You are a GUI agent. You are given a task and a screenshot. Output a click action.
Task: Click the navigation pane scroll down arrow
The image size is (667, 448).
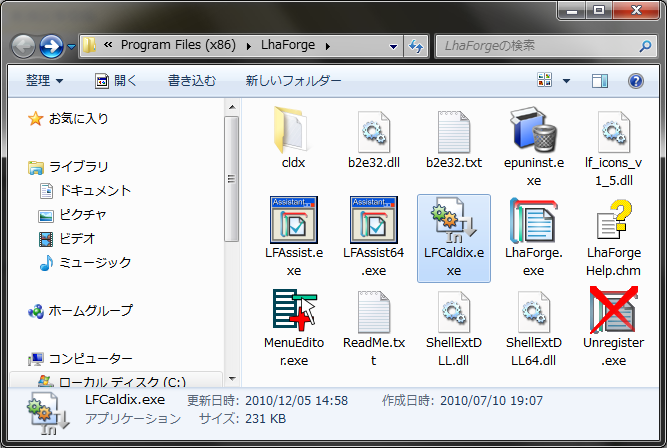point(232,378)
